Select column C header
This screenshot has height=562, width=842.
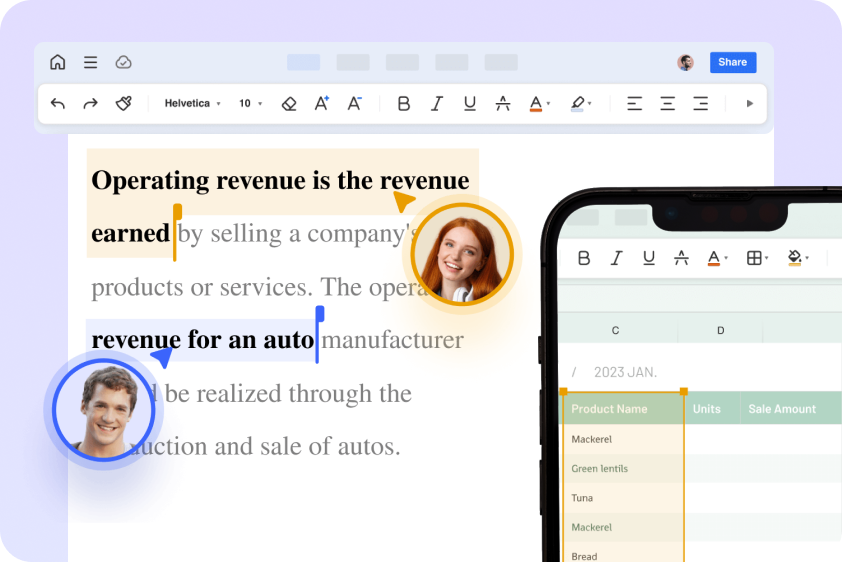point(615,330)
